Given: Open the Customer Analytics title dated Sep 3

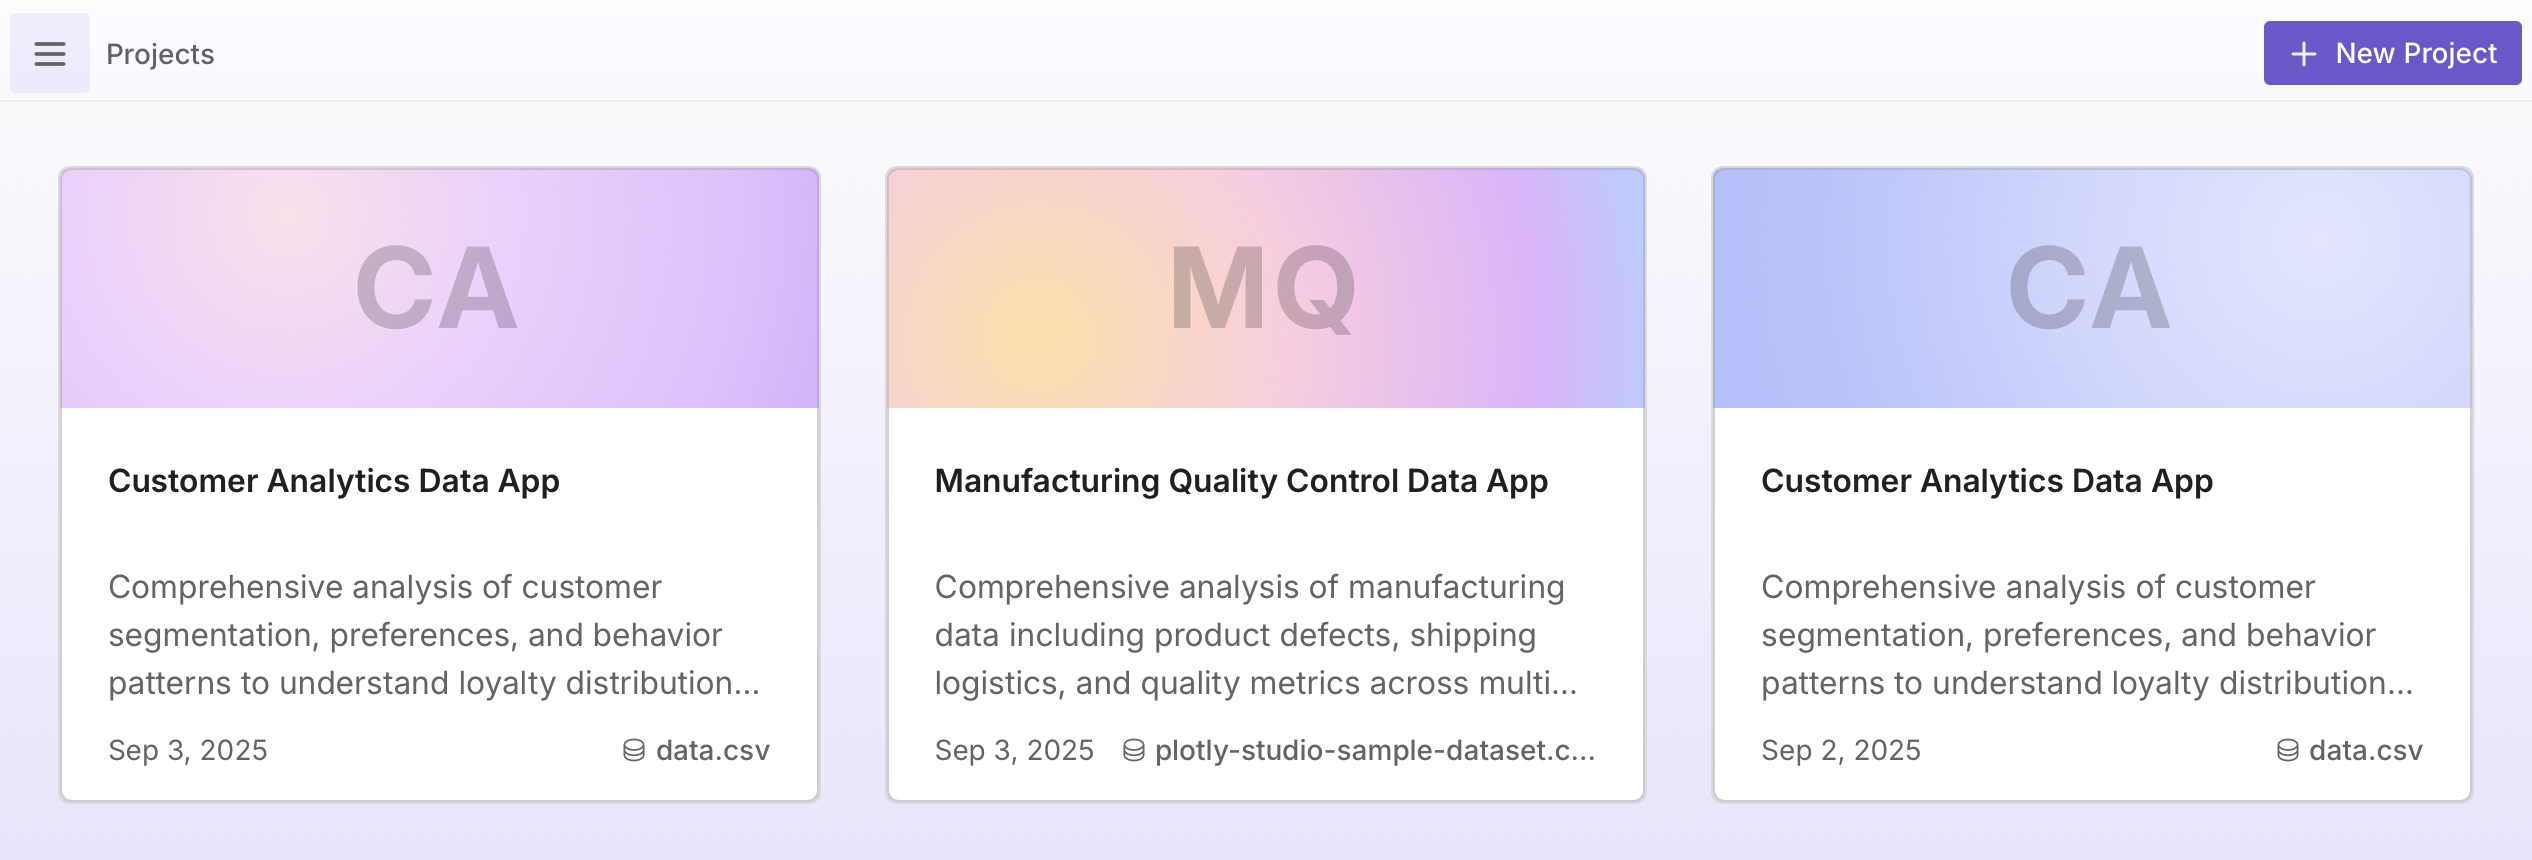Looking at the screenshot, I should pos(334,481).
